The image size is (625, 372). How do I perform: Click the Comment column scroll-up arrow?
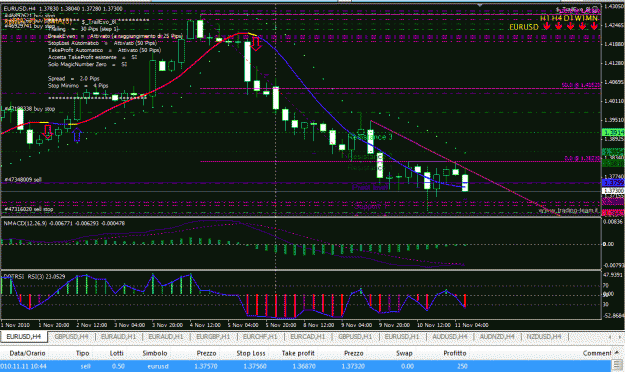[617, 353]
